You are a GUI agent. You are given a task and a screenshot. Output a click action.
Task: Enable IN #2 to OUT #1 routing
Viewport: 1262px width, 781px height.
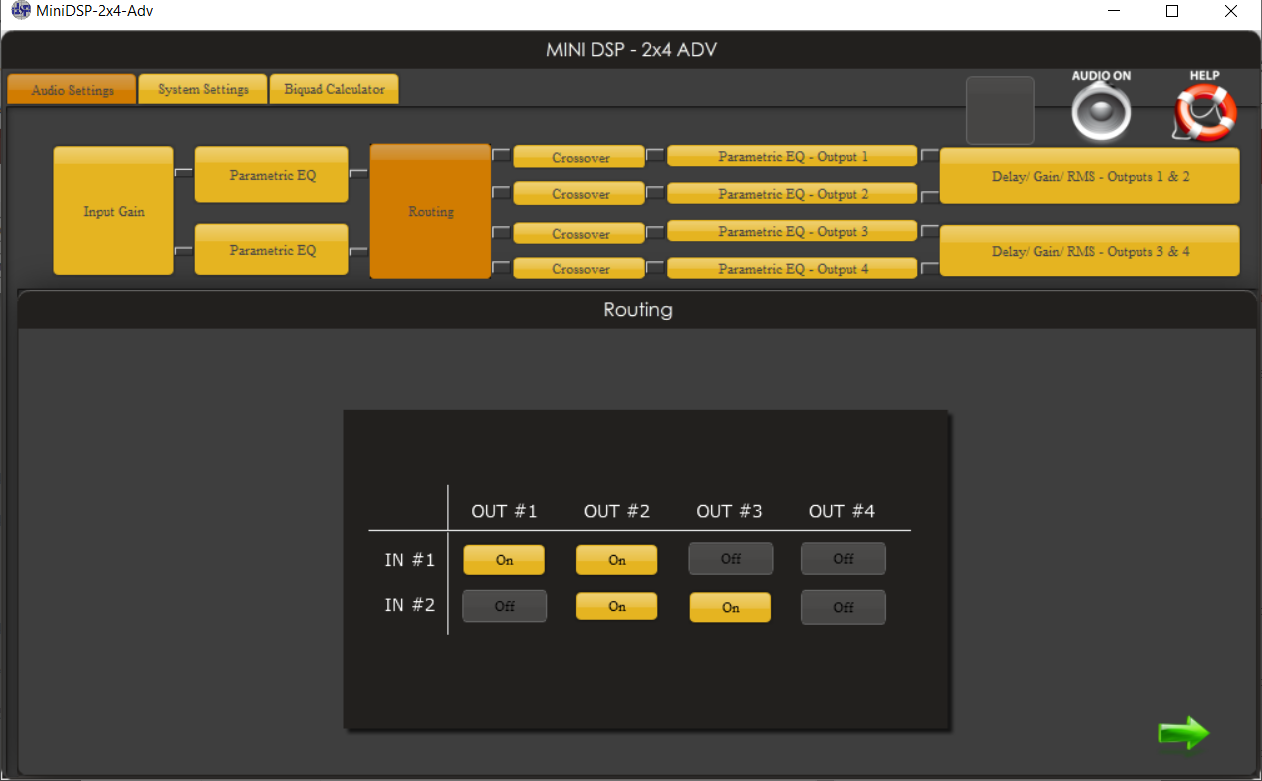(505, 606)
